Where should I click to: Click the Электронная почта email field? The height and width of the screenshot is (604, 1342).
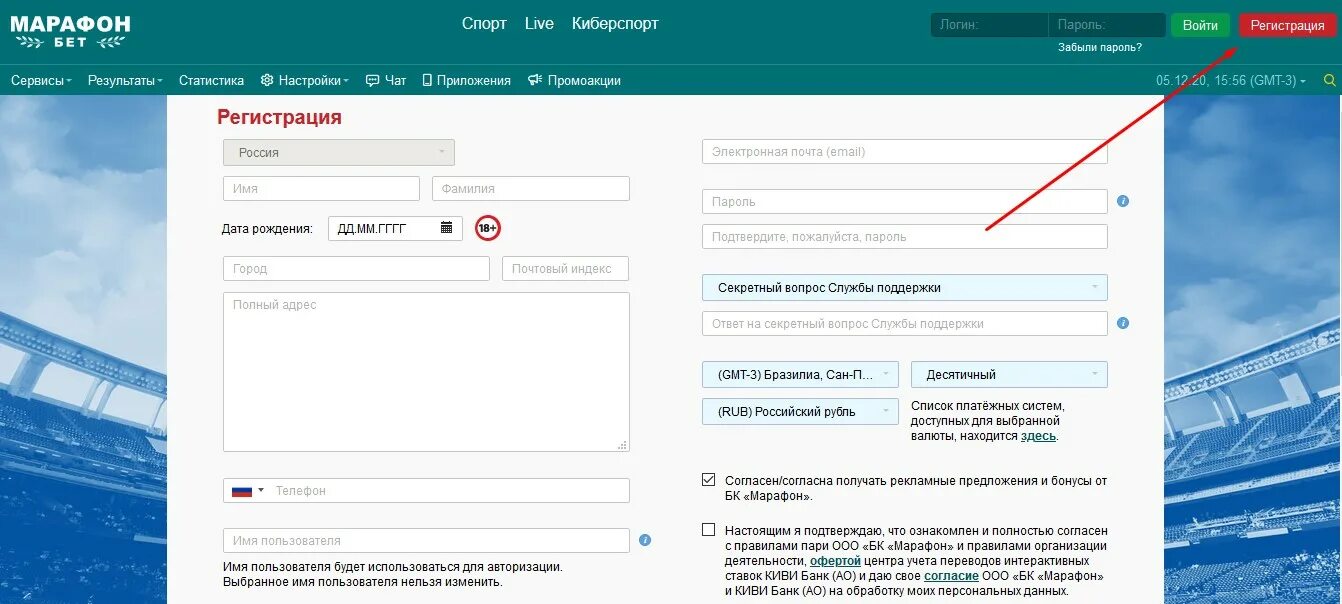(905, 152)
